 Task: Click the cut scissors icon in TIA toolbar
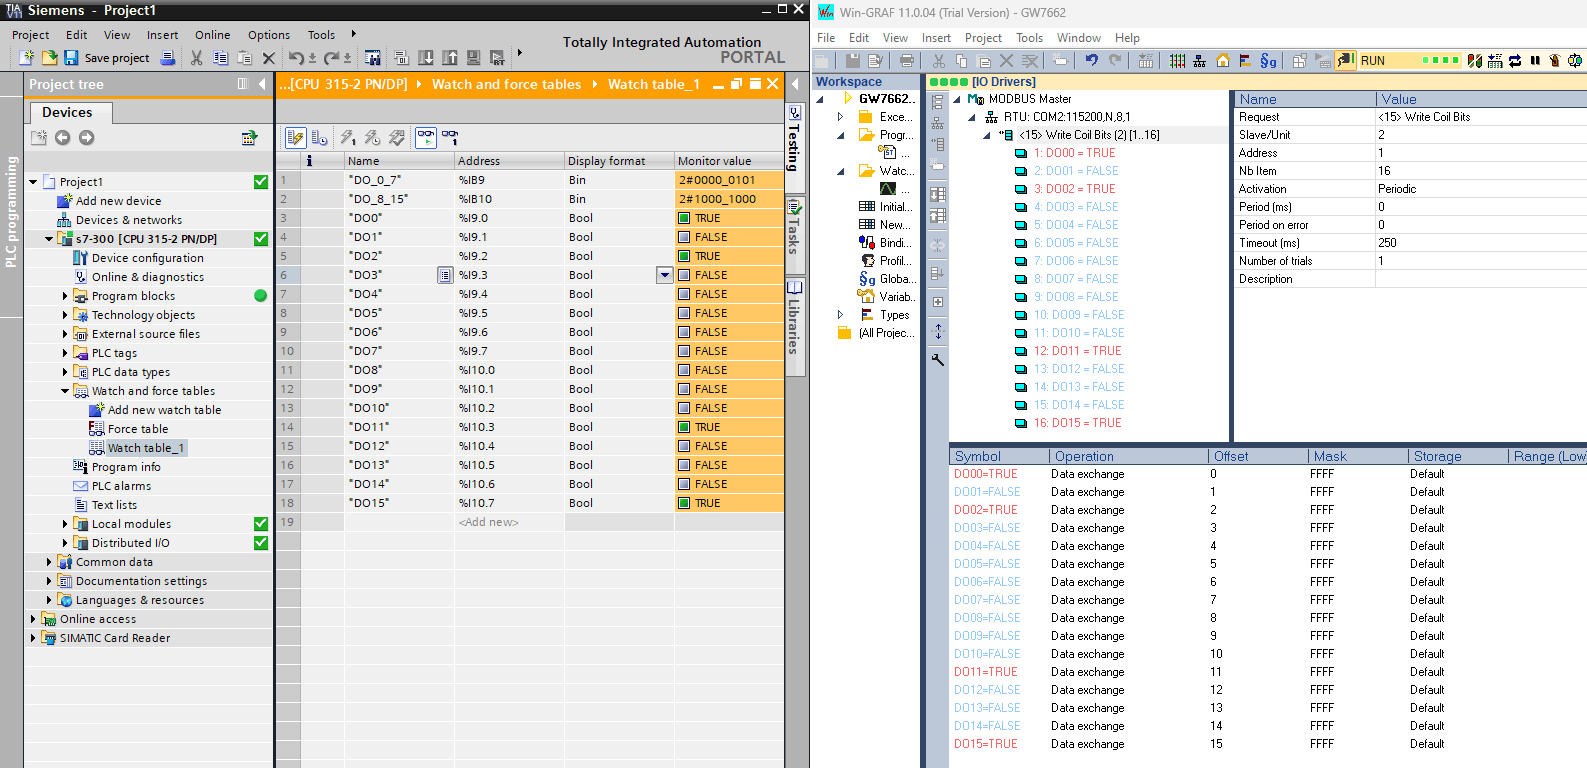pyautogui.click(x=196, y=58)
